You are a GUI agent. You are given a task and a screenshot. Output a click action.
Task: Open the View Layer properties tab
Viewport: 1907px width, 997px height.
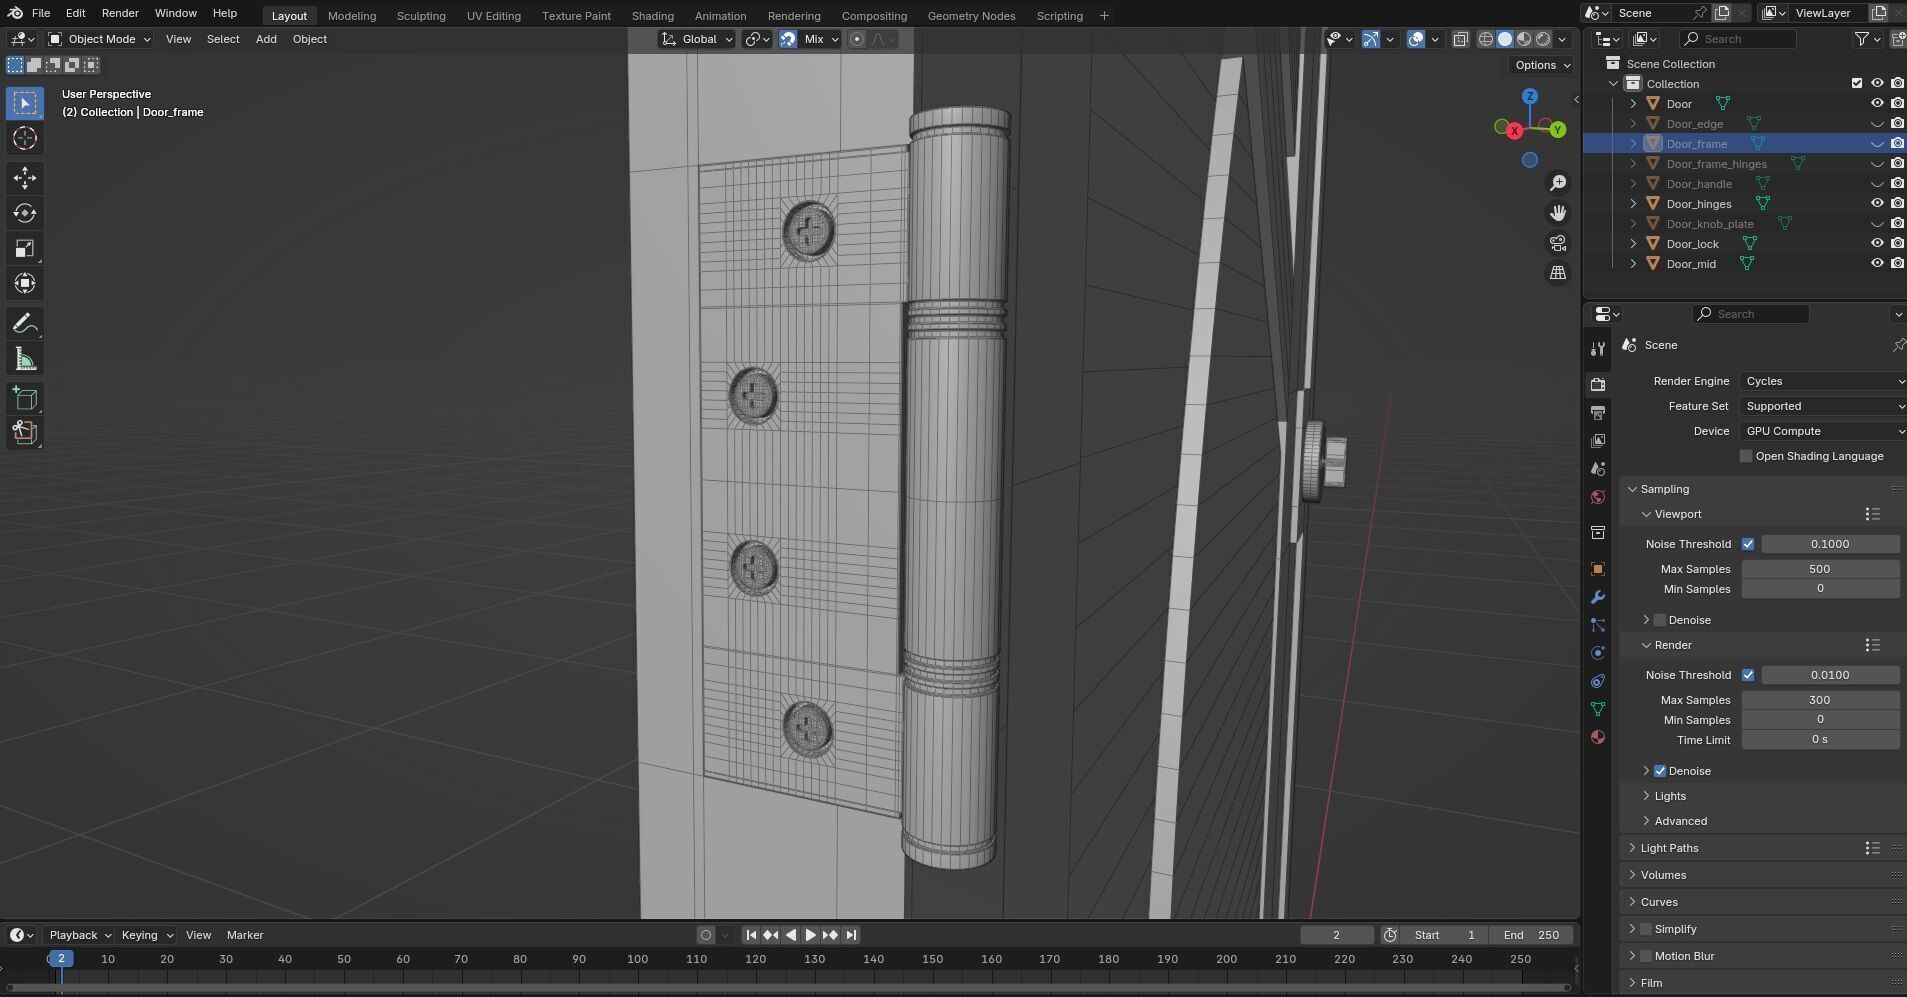coord(1598,441)
